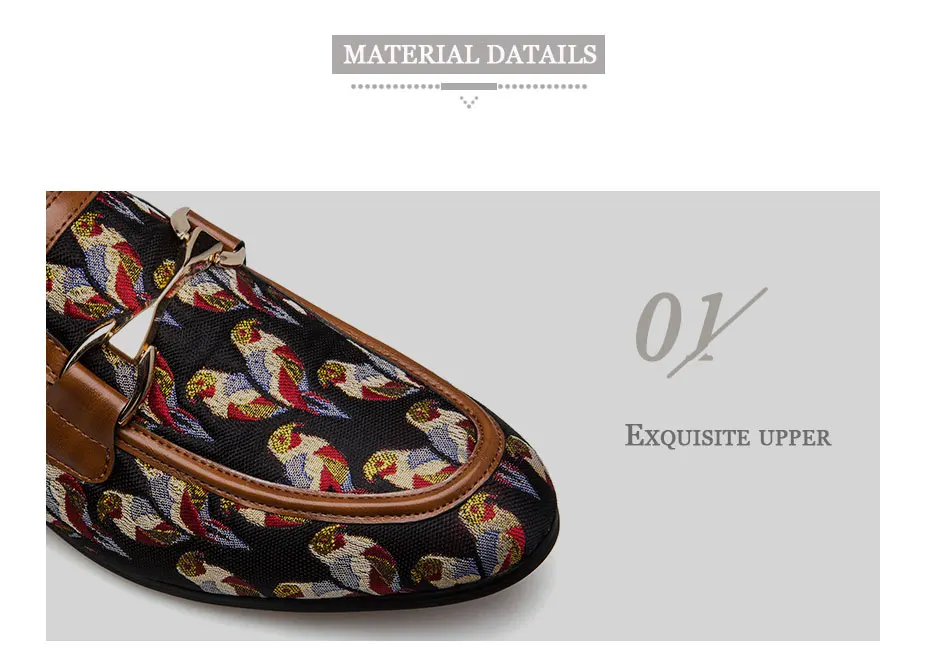930x668 pixels.
Task: Click the diagonal slash through 01
Action: pyautogui.click(x=717, y=333)
